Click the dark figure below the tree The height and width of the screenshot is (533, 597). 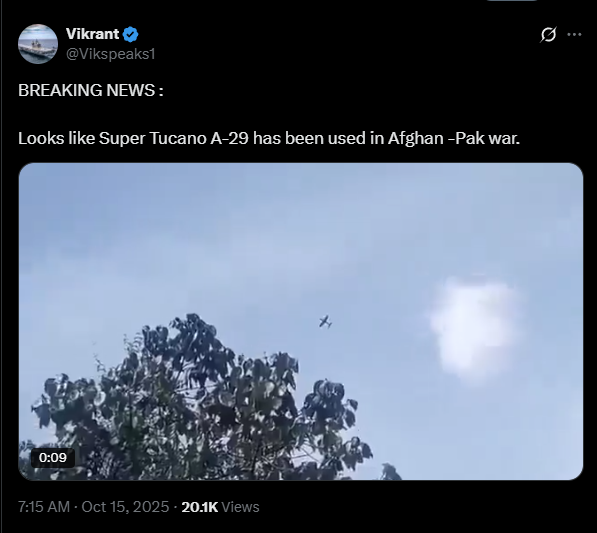(391, 472)
